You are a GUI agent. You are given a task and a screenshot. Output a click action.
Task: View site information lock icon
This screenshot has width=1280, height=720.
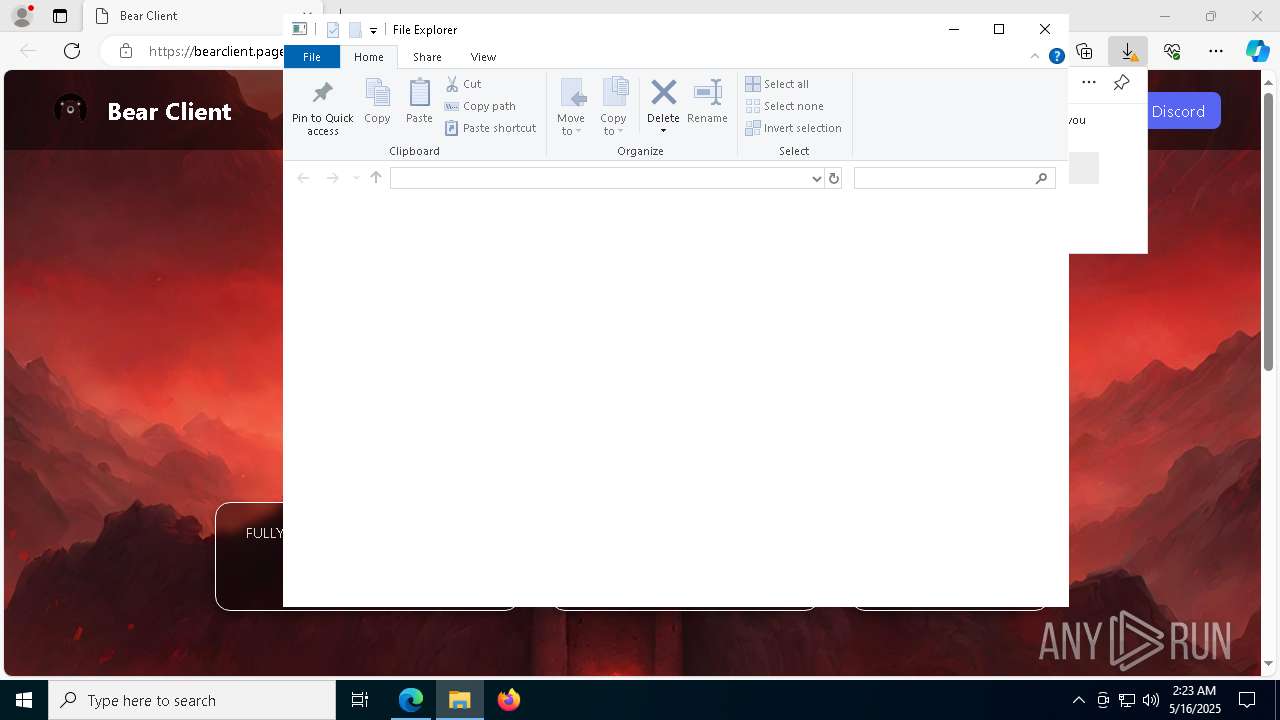[125, 51]
